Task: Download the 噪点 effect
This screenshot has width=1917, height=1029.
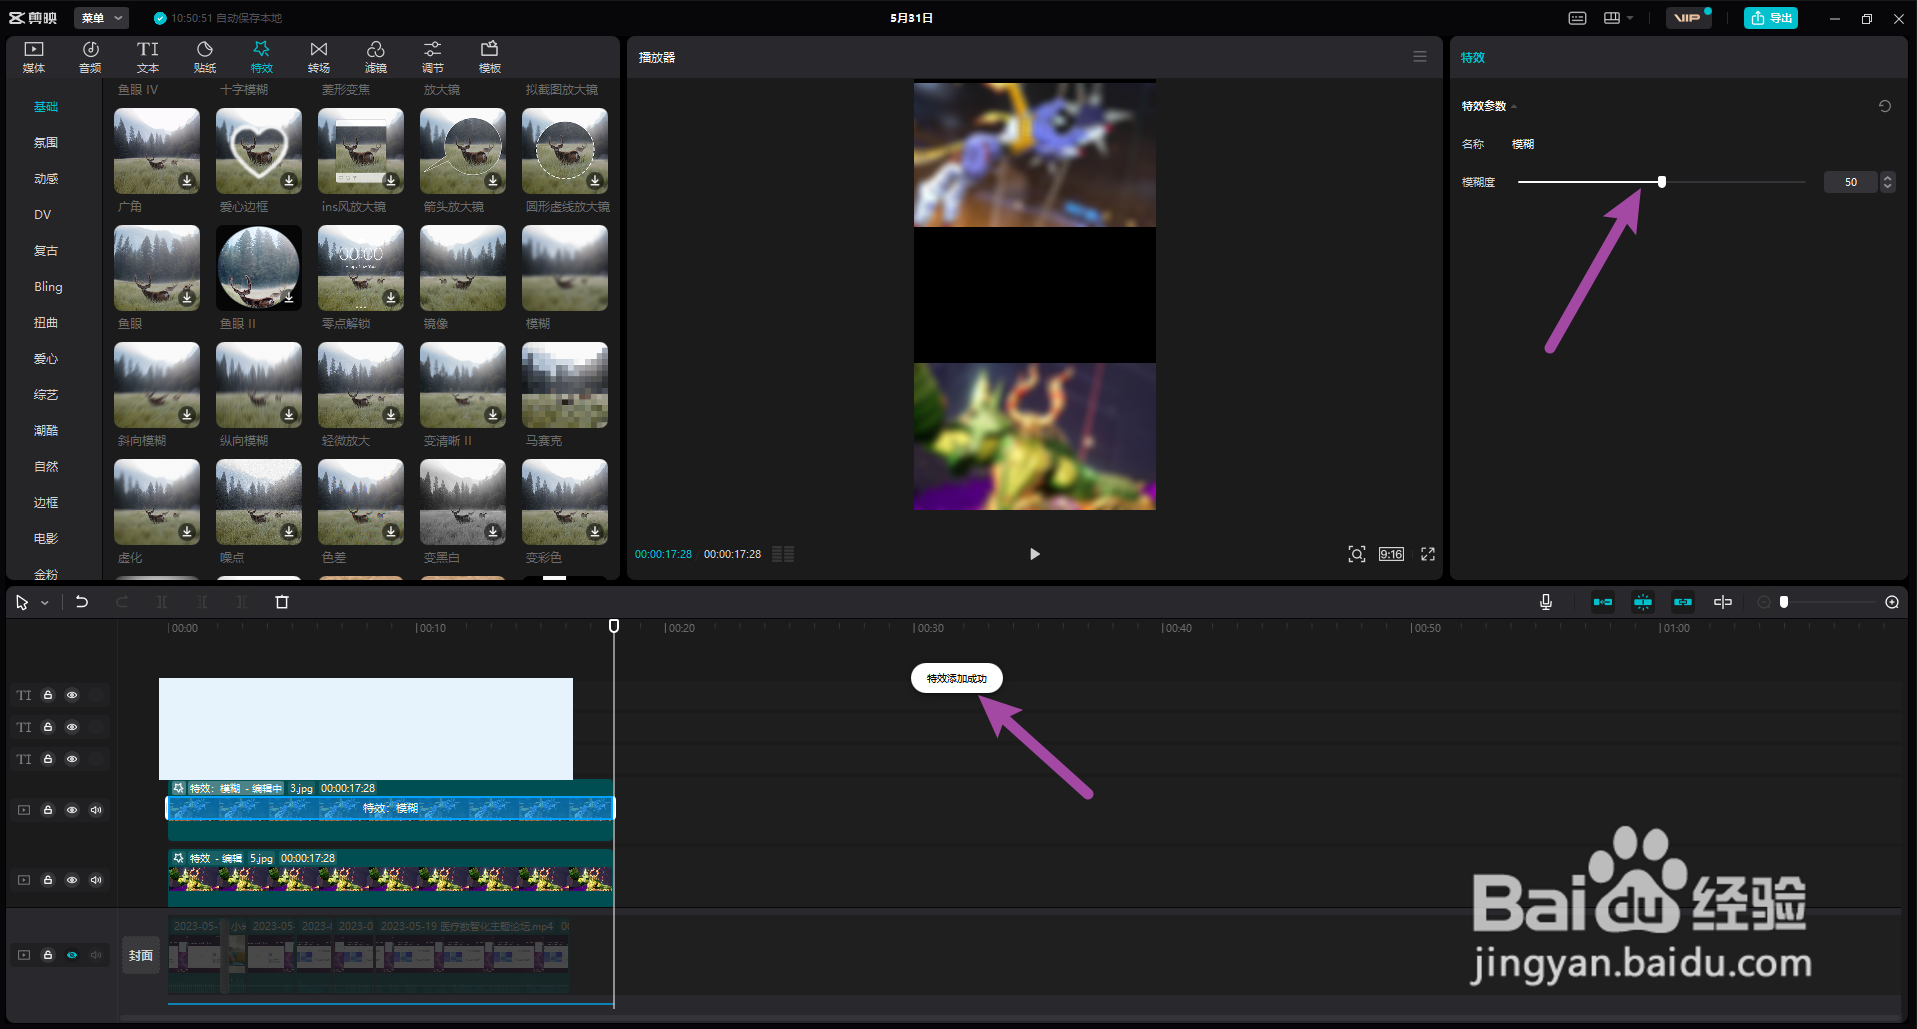Action: point(289,532)
